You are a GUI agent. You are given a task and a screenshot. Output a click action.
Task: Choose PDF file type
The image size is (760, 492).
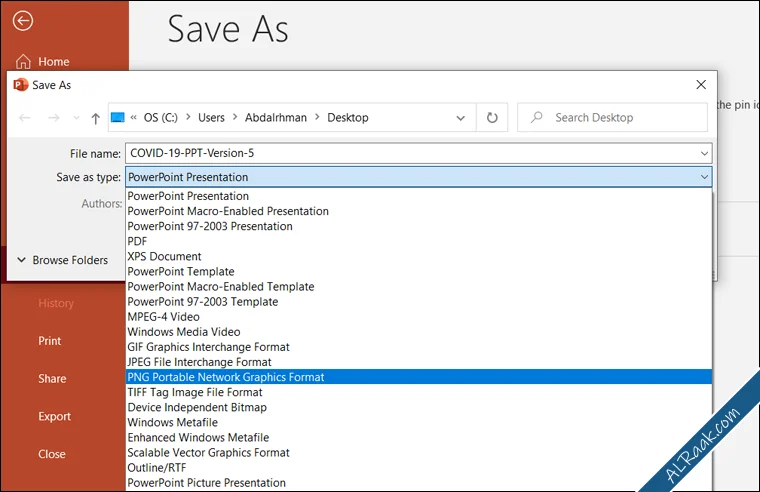(x=419, y=241)
